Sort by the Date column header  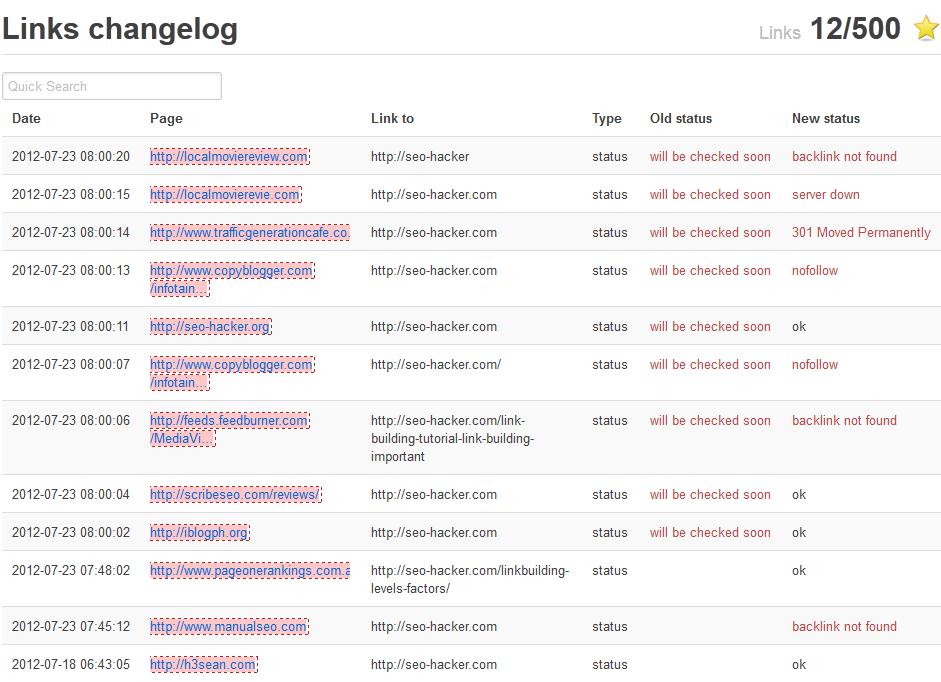pyautogui.click(x=27, y=118)
